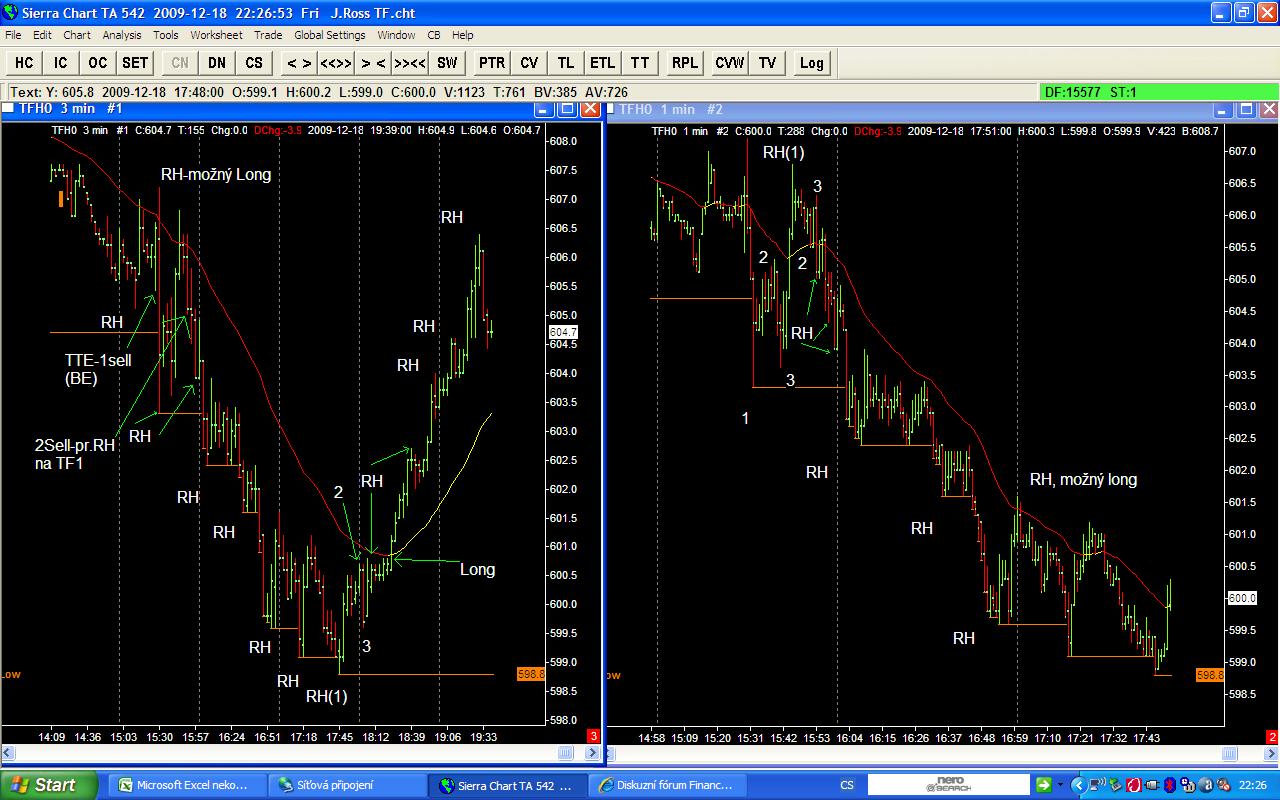1280x800 pixels.
Task: Open the Global Settings menu
Action: pos(330,35)
